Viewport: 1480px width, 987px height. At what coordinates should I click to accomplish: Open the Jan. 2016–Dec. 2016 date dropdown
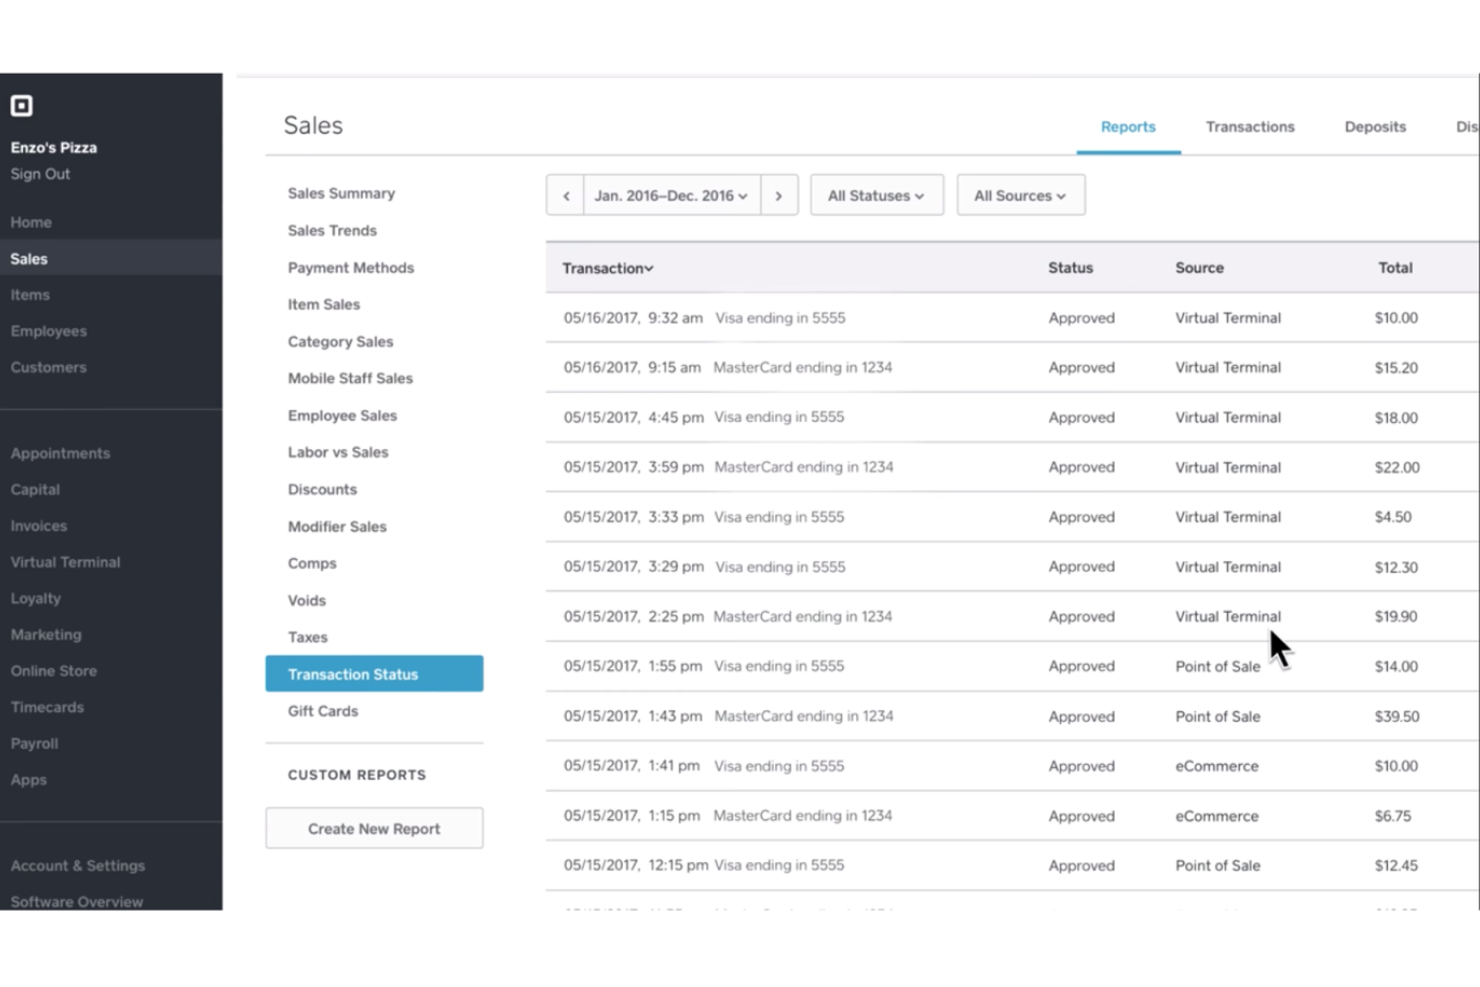[672, 195]
